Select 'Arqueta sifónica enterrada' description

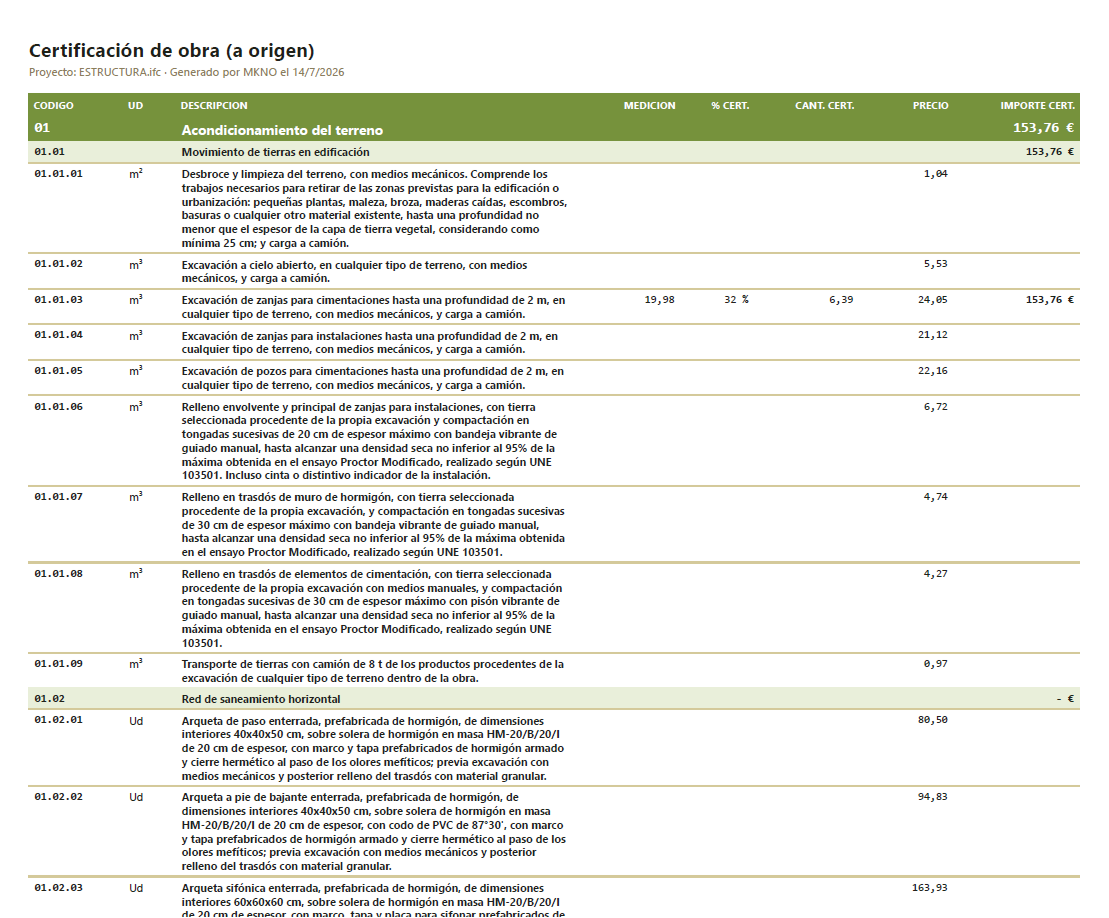coord(373,900)
